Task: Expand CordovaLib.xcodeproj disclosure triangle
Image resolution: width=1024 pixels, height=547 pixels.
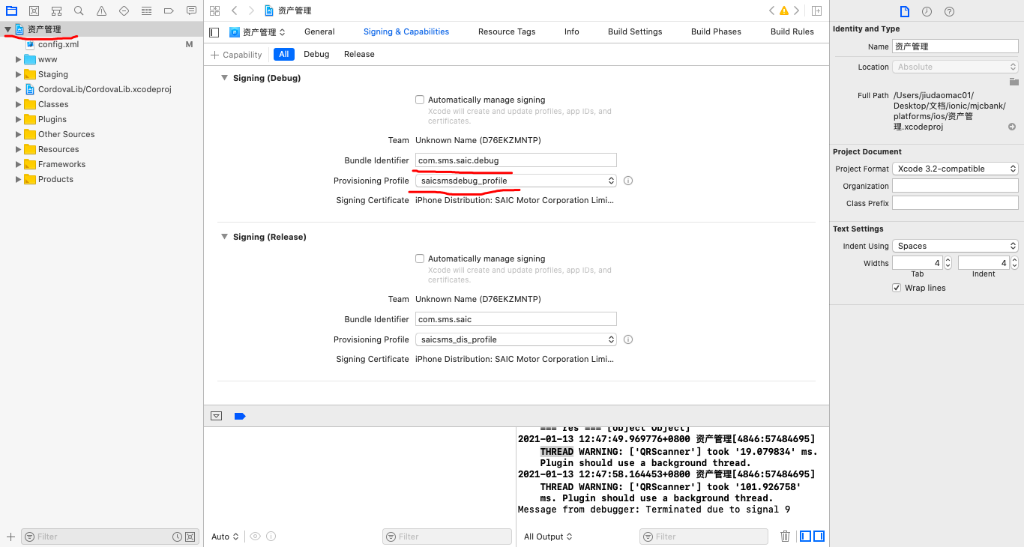Action: tap(18, 89)
